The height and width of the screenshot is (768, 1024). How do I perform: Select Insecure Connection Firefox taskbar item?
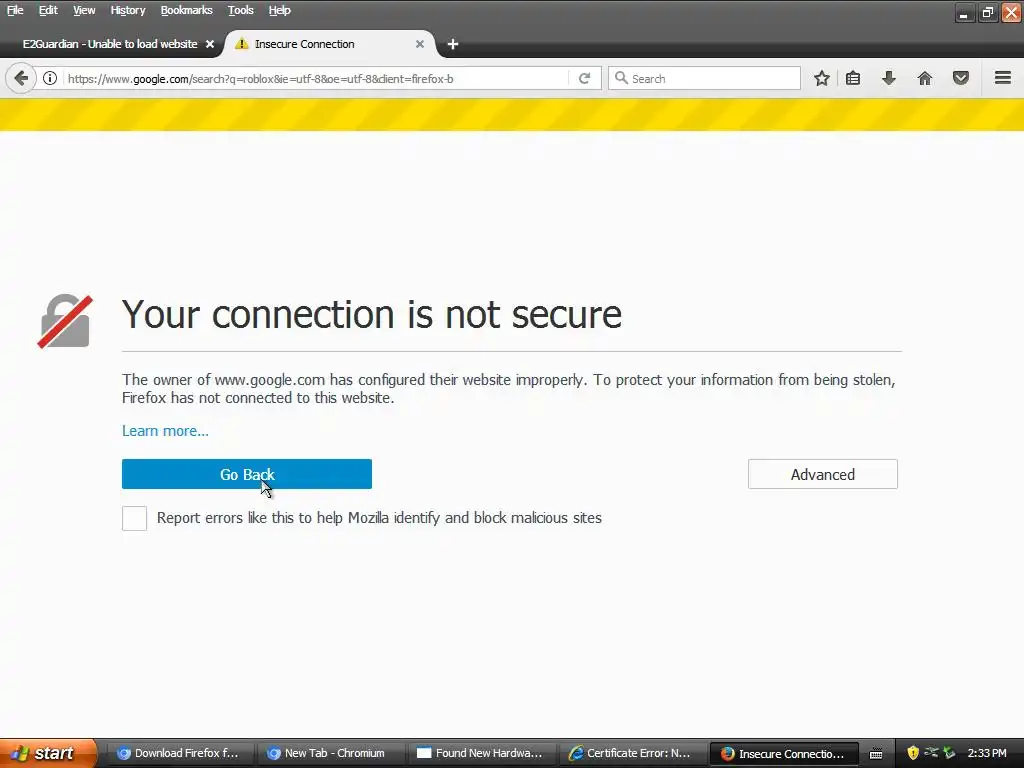tap(783, 754)
